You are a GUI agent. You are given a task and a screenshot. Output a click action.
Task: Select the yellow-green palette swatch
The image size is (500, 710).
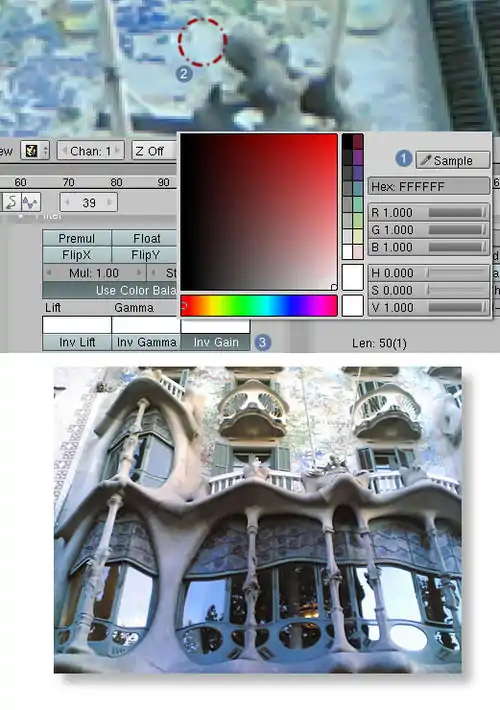click(x=358, y=221)
